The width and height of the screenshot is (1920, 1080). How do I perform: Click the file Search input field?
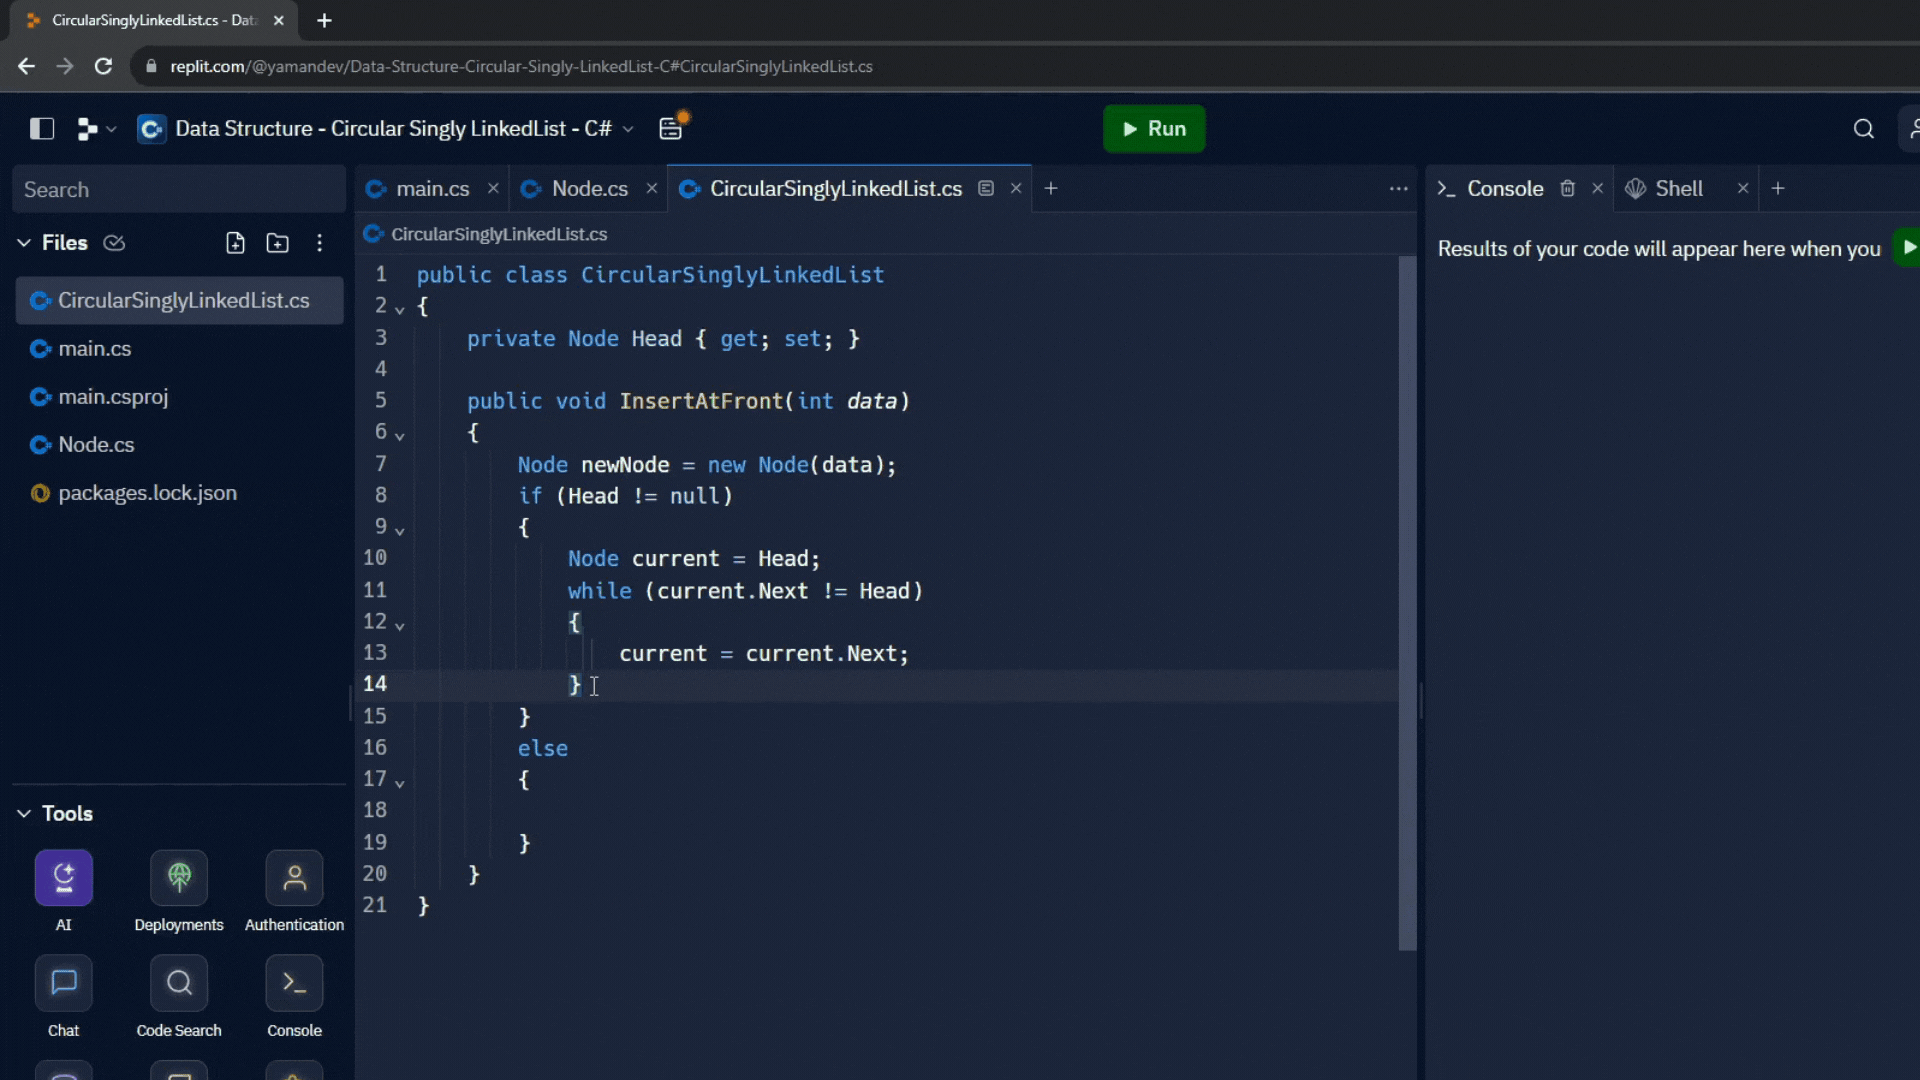pos(178,190)
